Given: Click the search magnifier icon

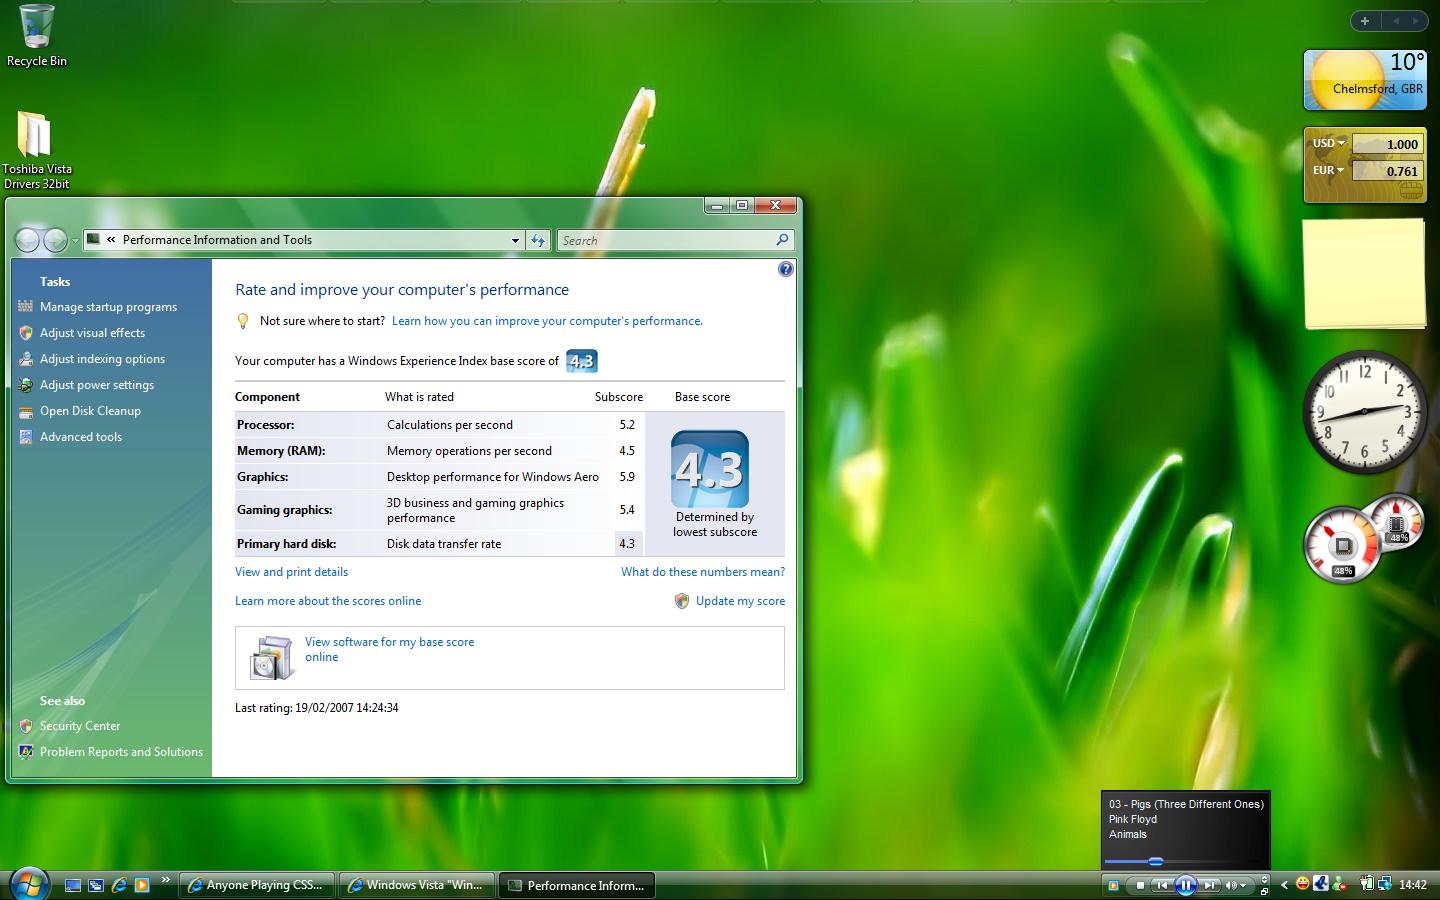Looking at the screenshot, I should pos(783,240).
